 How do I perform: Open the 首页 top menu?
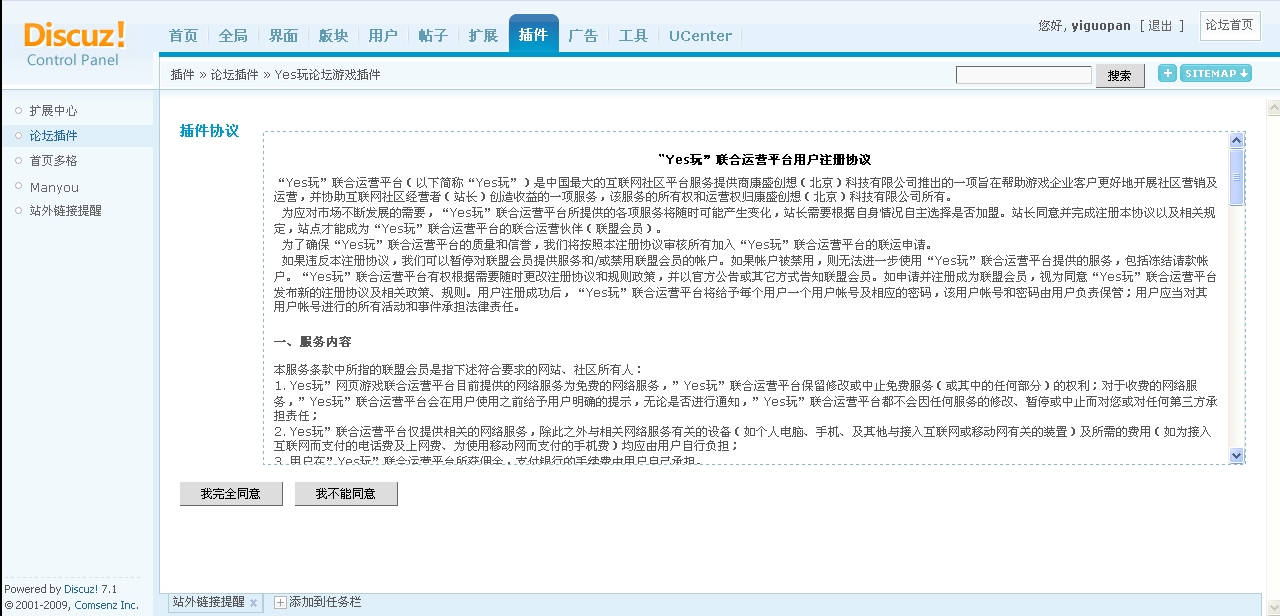coord(183,35)
